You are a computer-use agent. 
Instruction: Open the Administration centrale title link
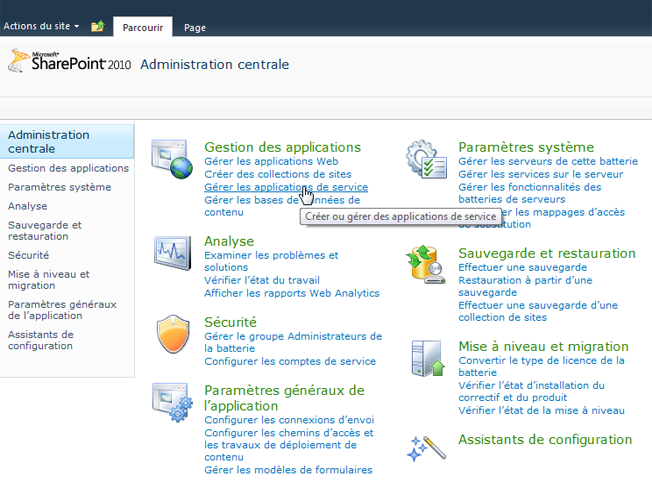[x=215, y=64]
